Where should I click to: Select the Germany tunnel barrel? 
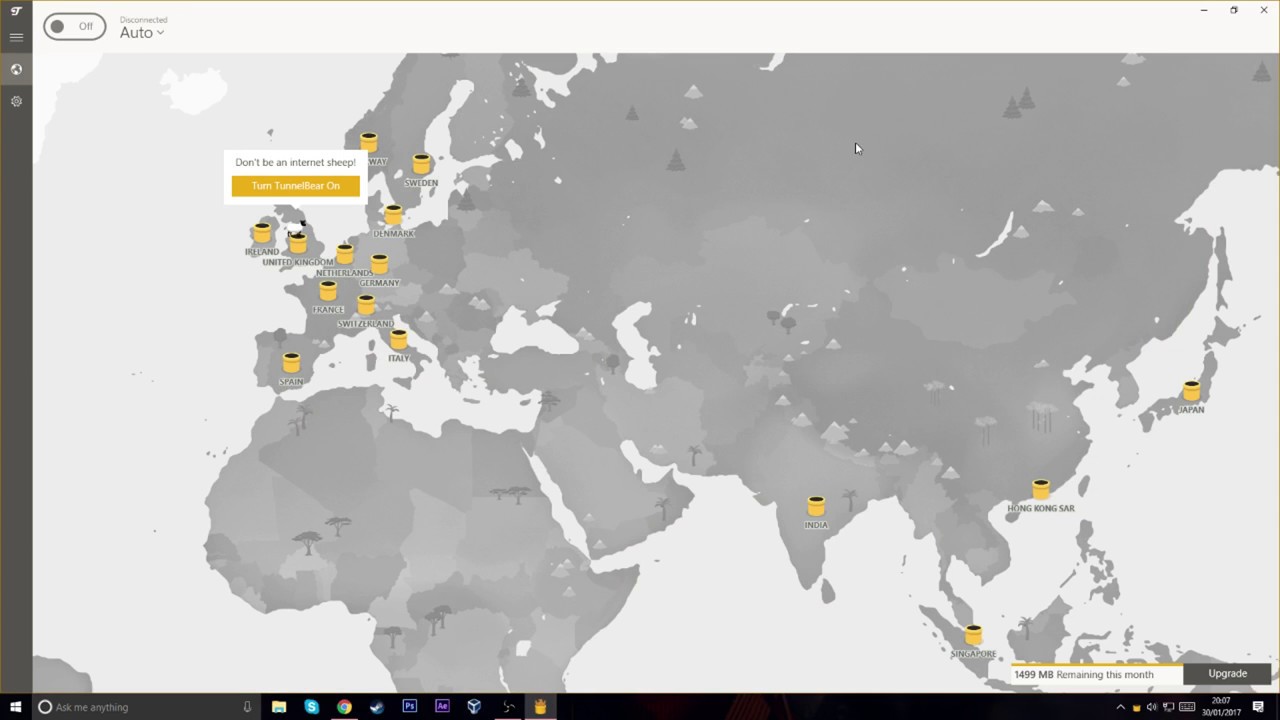[x=379, y=264]
